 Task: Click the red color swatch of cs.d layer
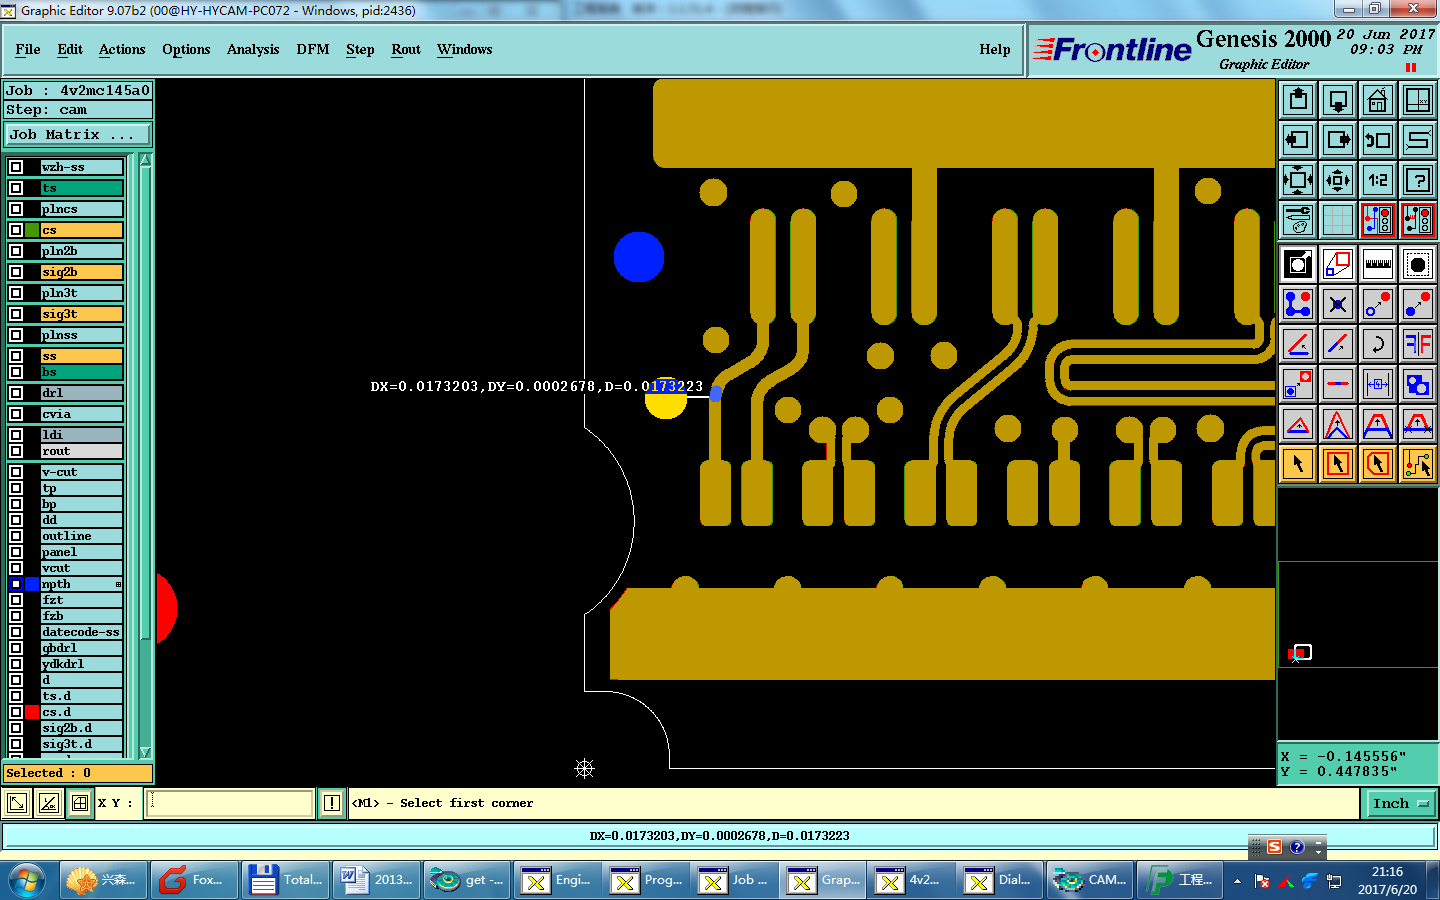click(32, 712)
